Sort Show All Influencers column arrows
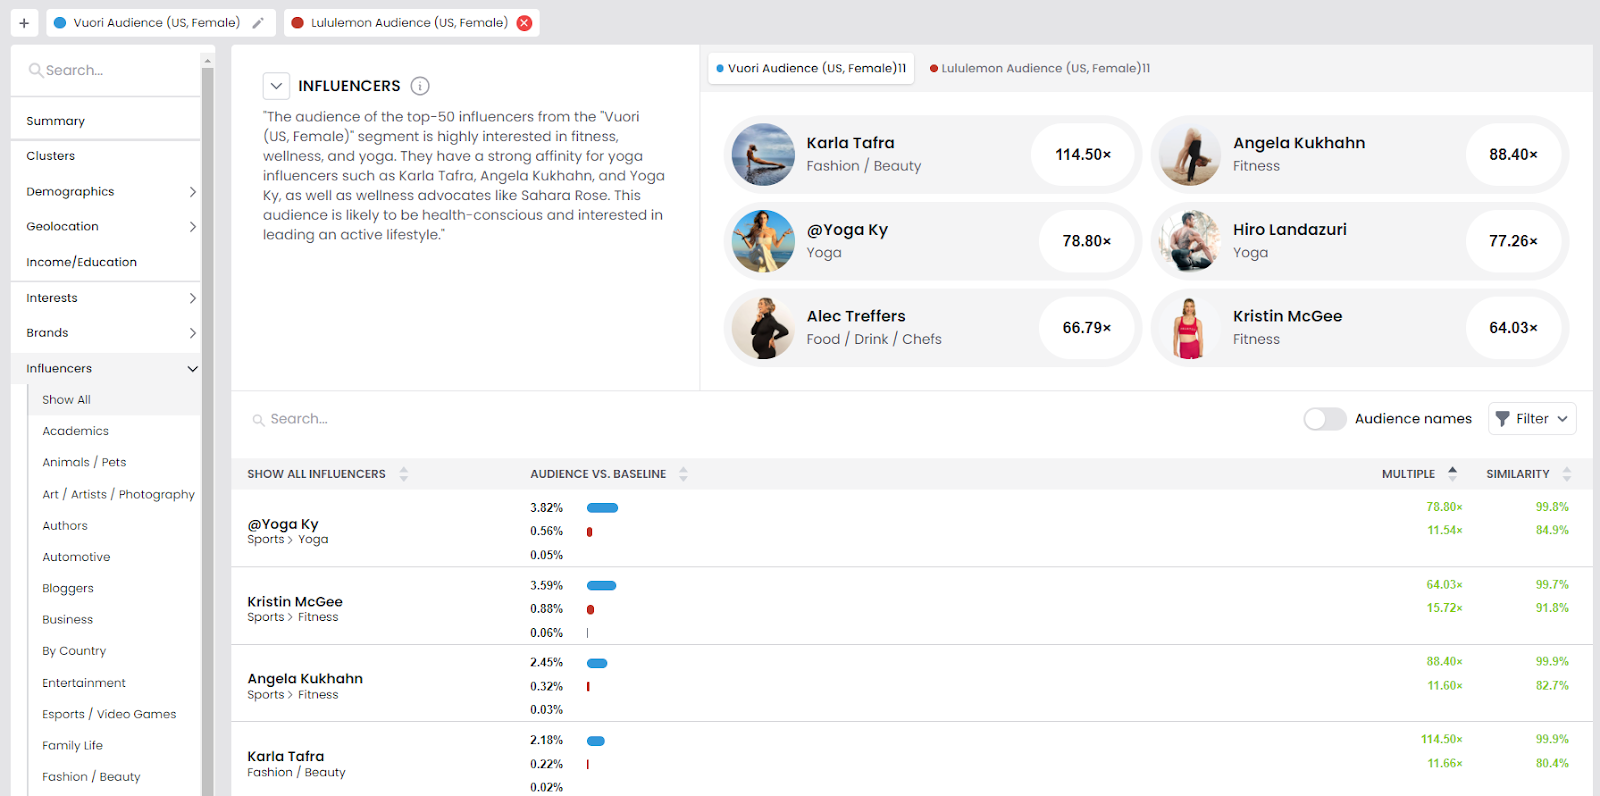Viewport: 1600px width, 796px height. pos(404,474)
